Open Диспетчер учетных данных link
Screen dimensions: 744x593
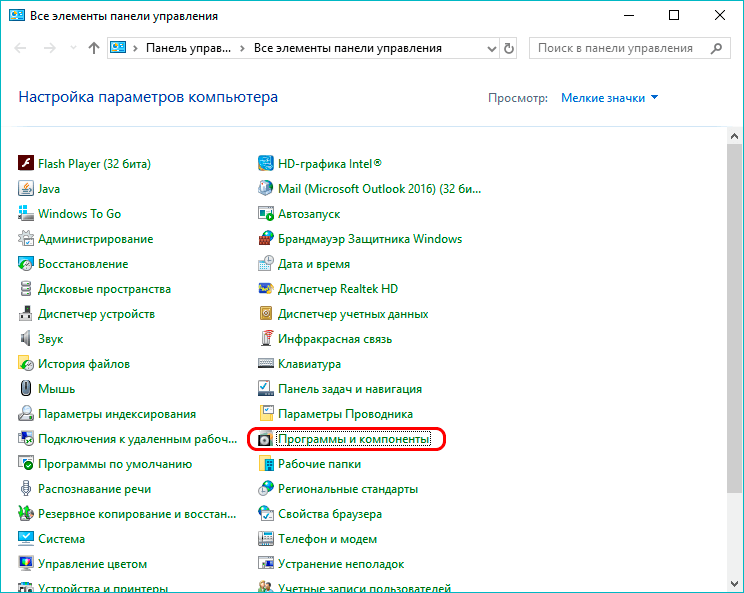click(353, 314)
